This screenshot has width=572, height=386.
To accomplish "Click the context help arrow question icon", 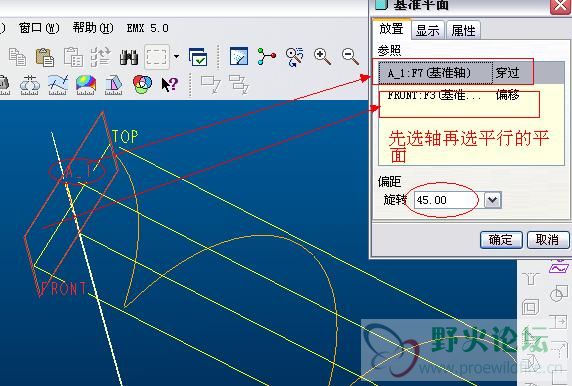I will pyautogui.click(x=170, y=85).
